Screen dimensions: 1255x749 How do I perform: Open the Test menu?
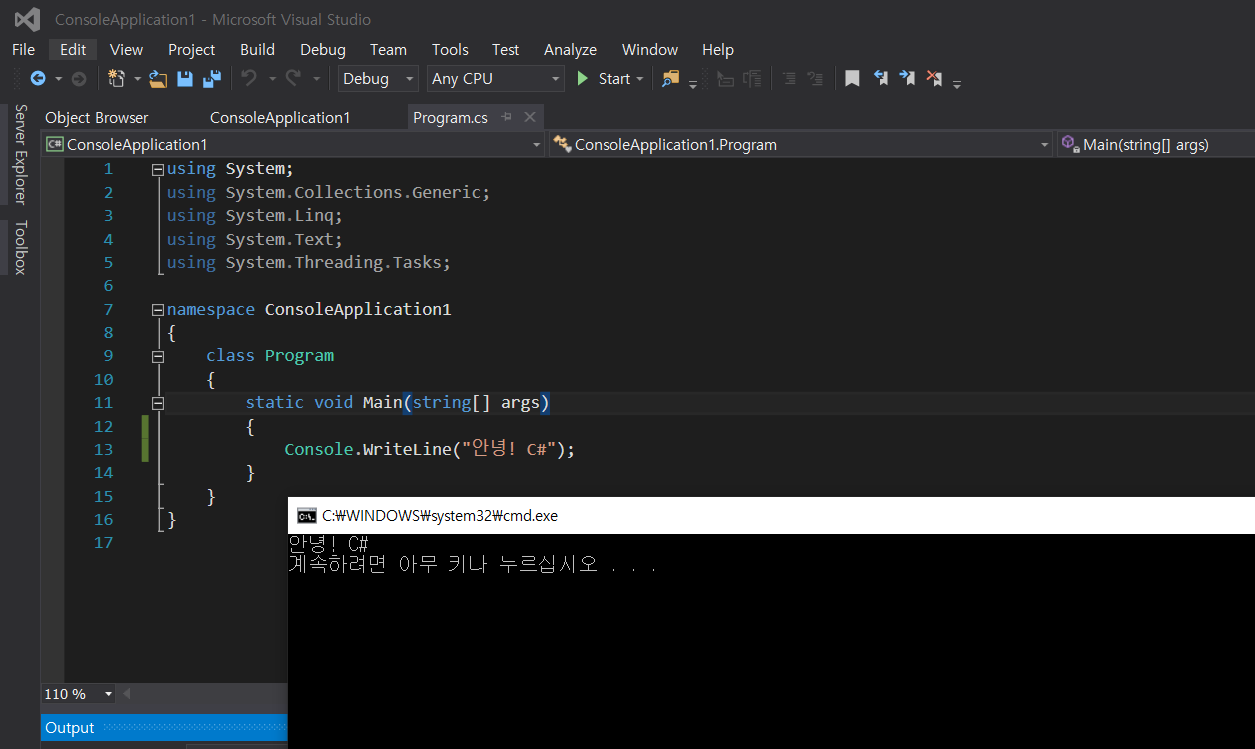(505, 49)
